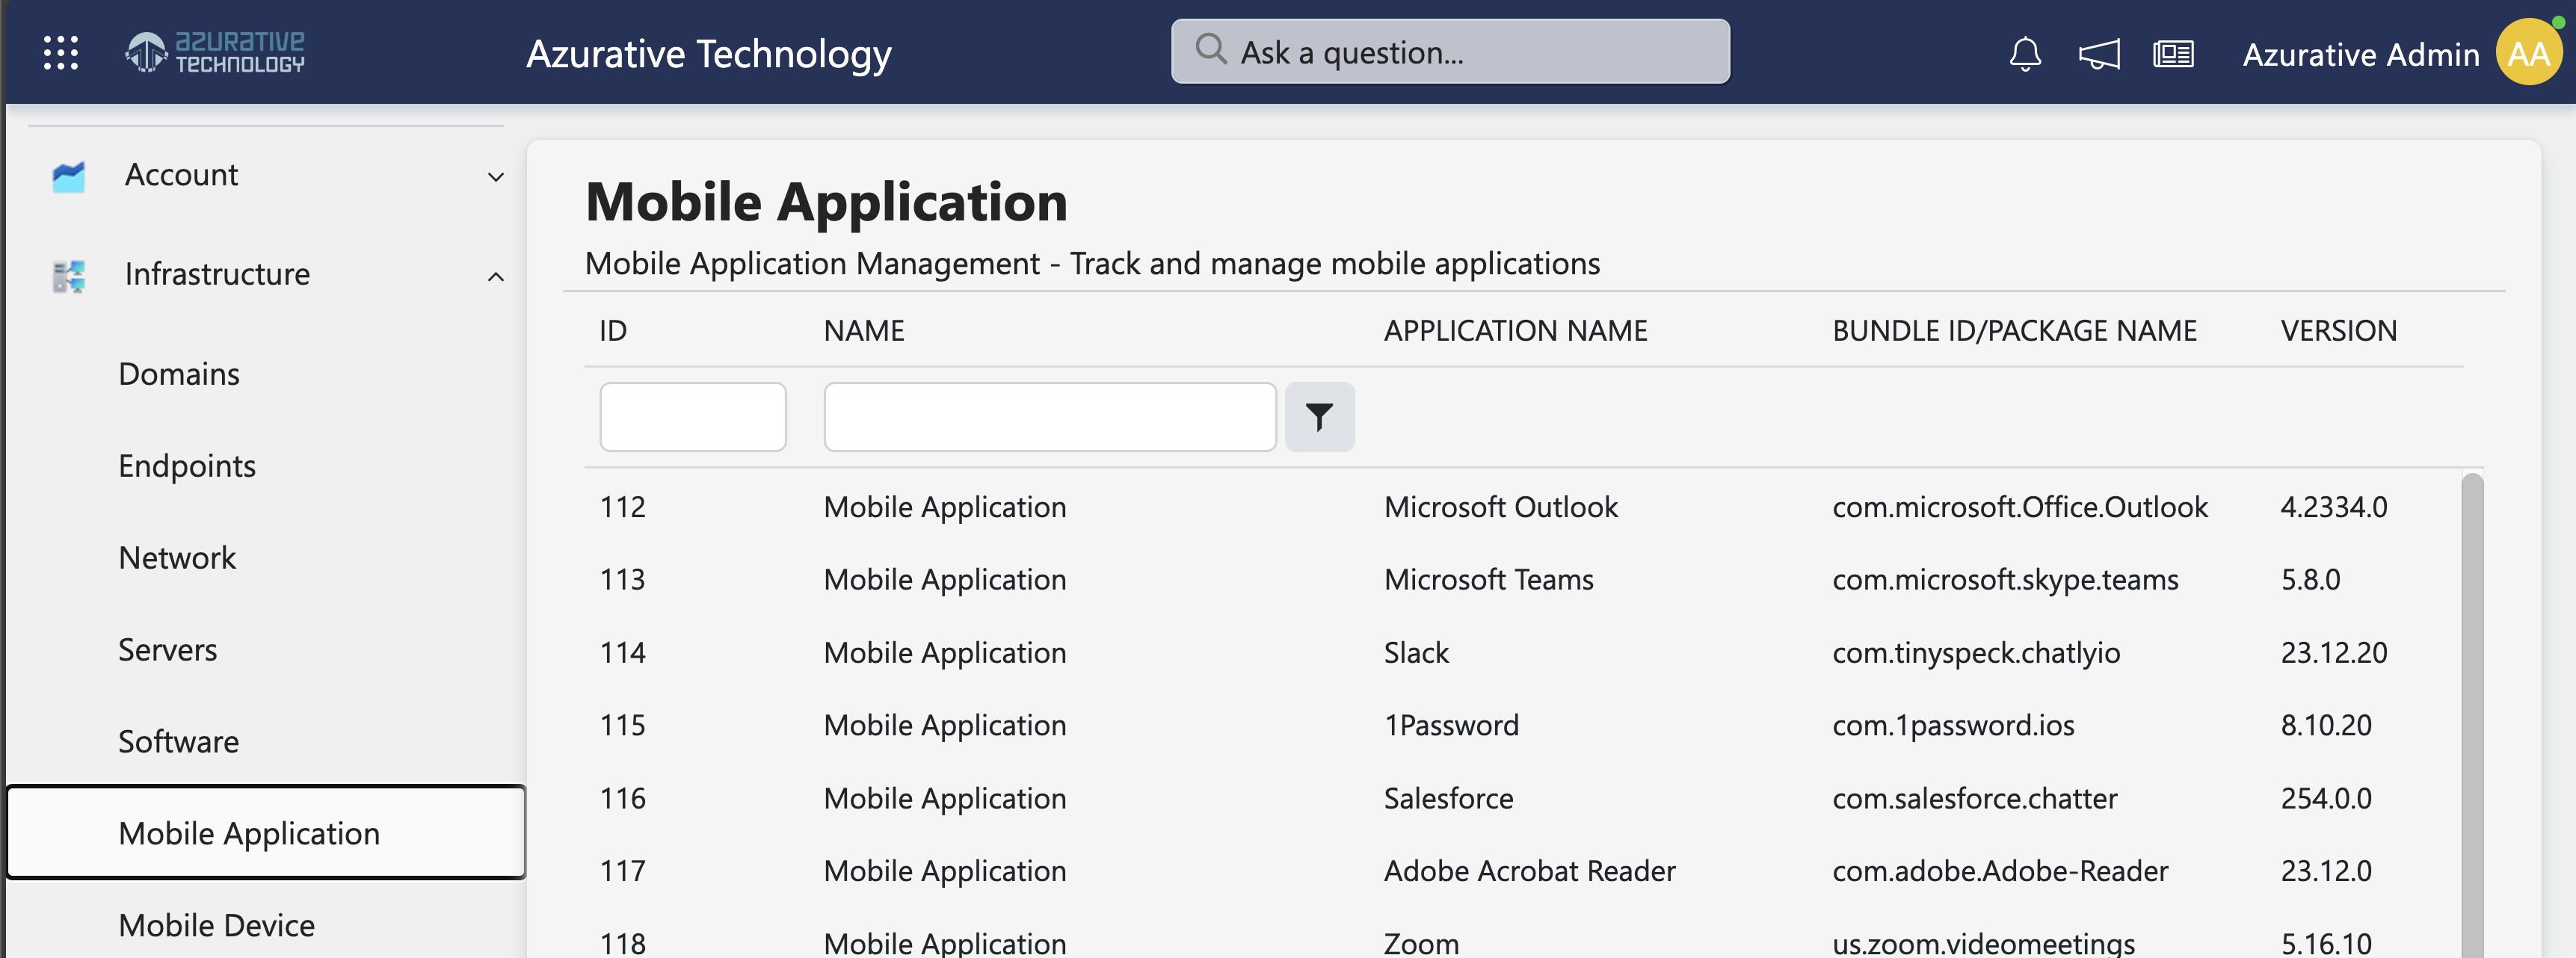Open notifications via the bell icon
The width and height of the screenshot is (2576, 958).
[2024, 53]
